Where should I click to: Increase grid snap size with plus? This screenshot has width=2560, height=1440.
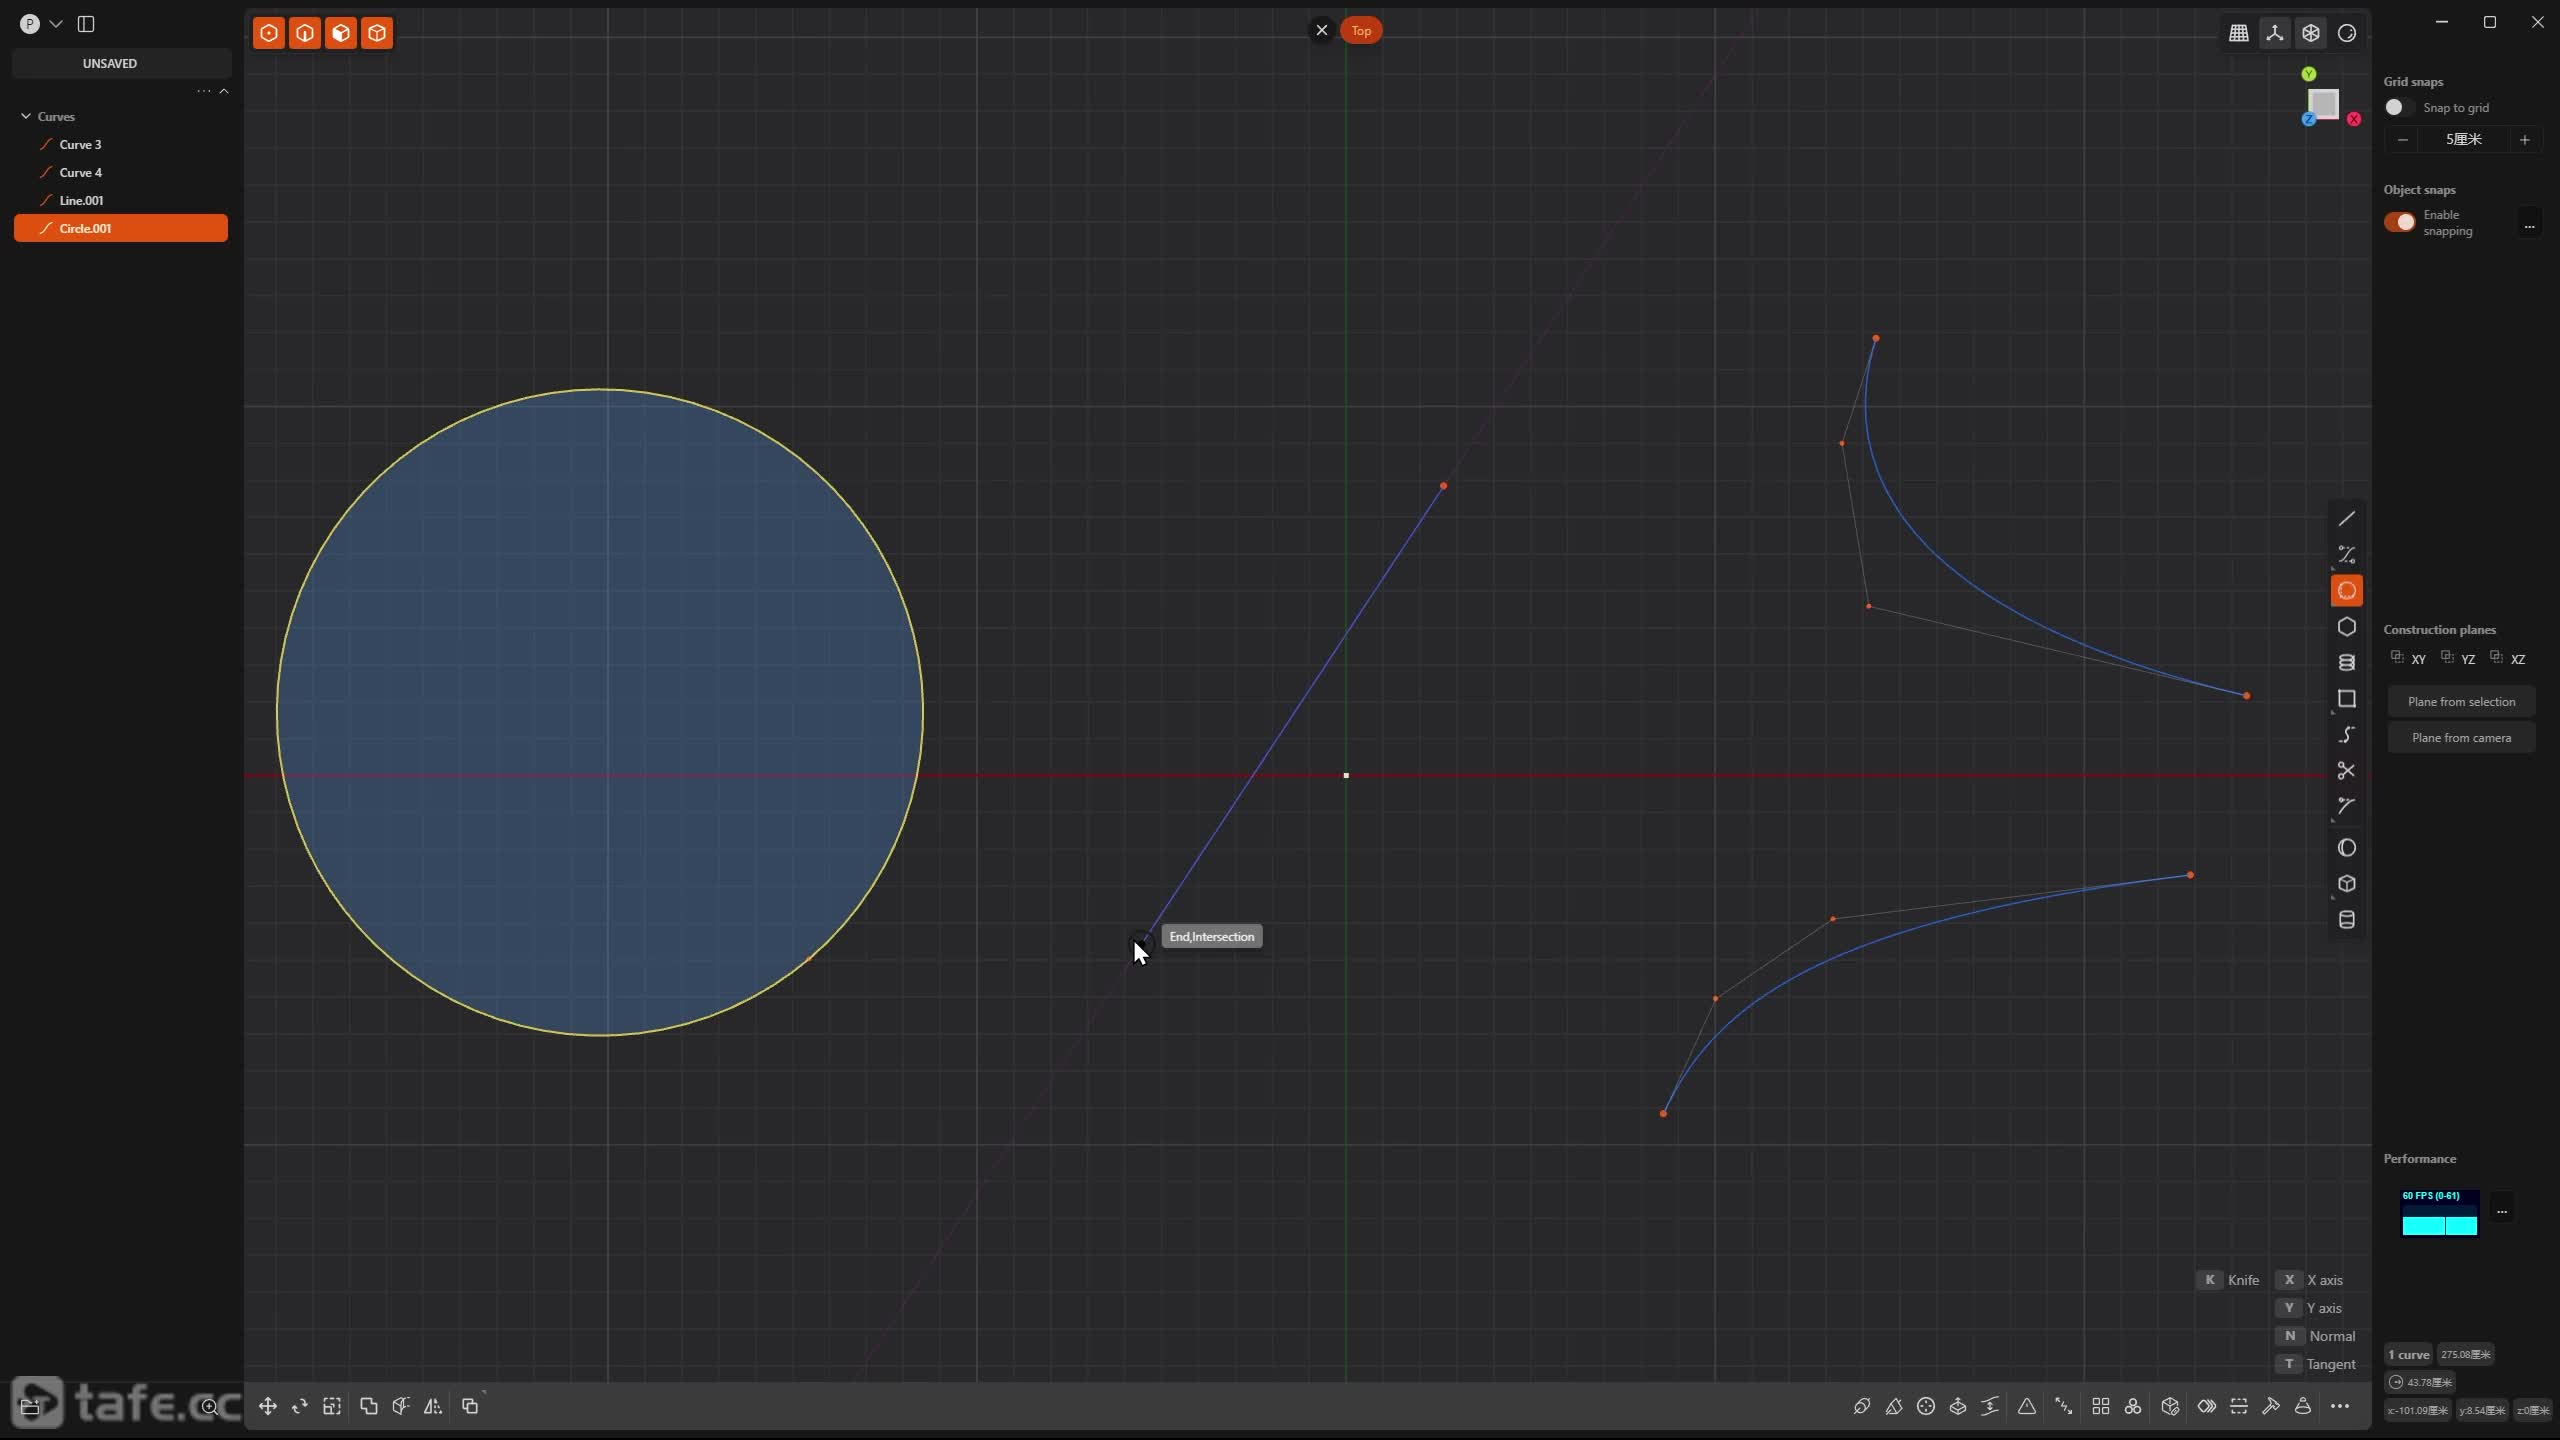(2524, 139)
